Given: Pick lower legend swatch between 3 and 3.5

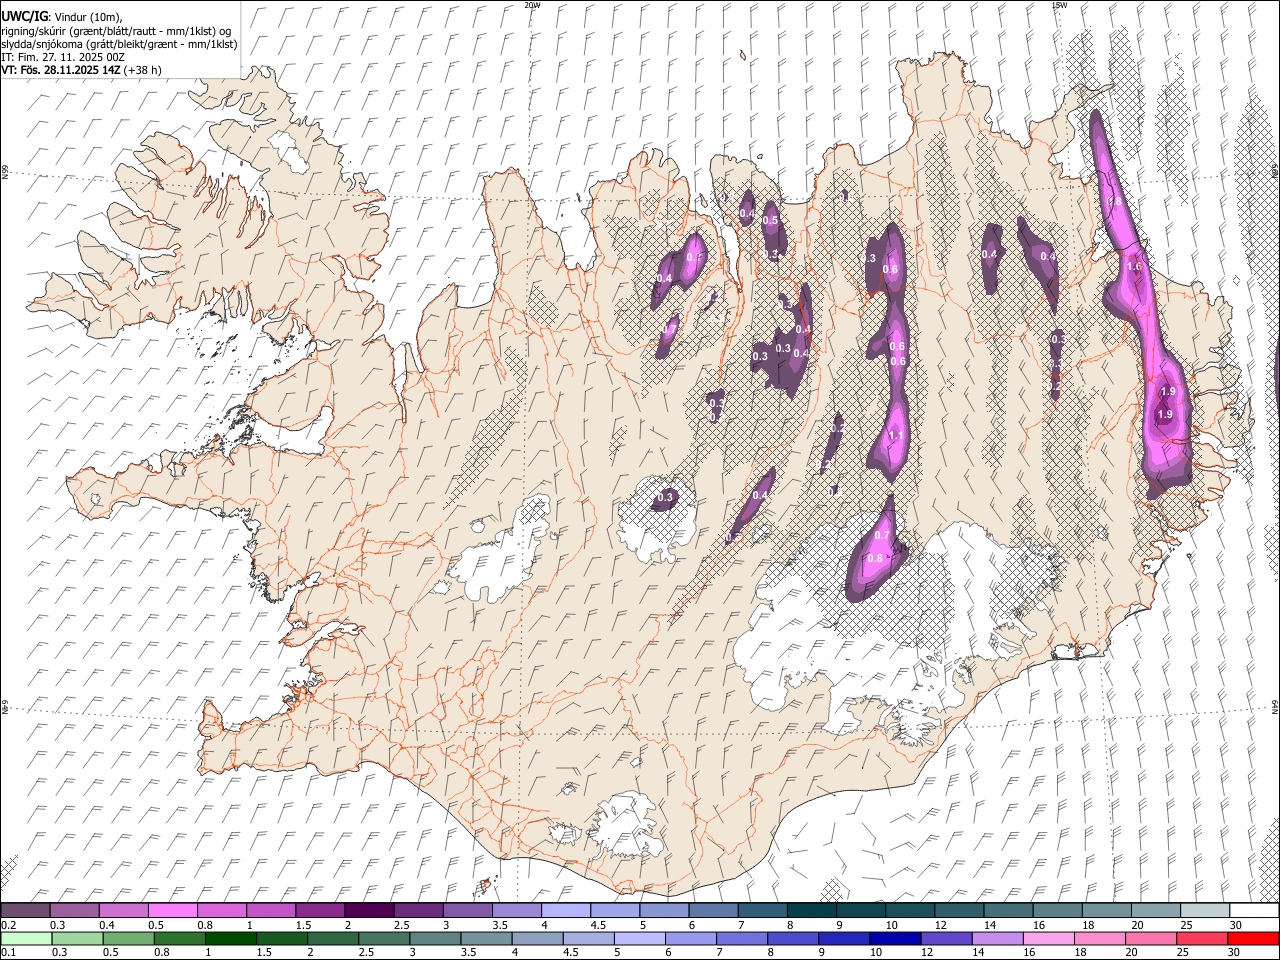Looking at the screenshot, I should click(435, 939).
